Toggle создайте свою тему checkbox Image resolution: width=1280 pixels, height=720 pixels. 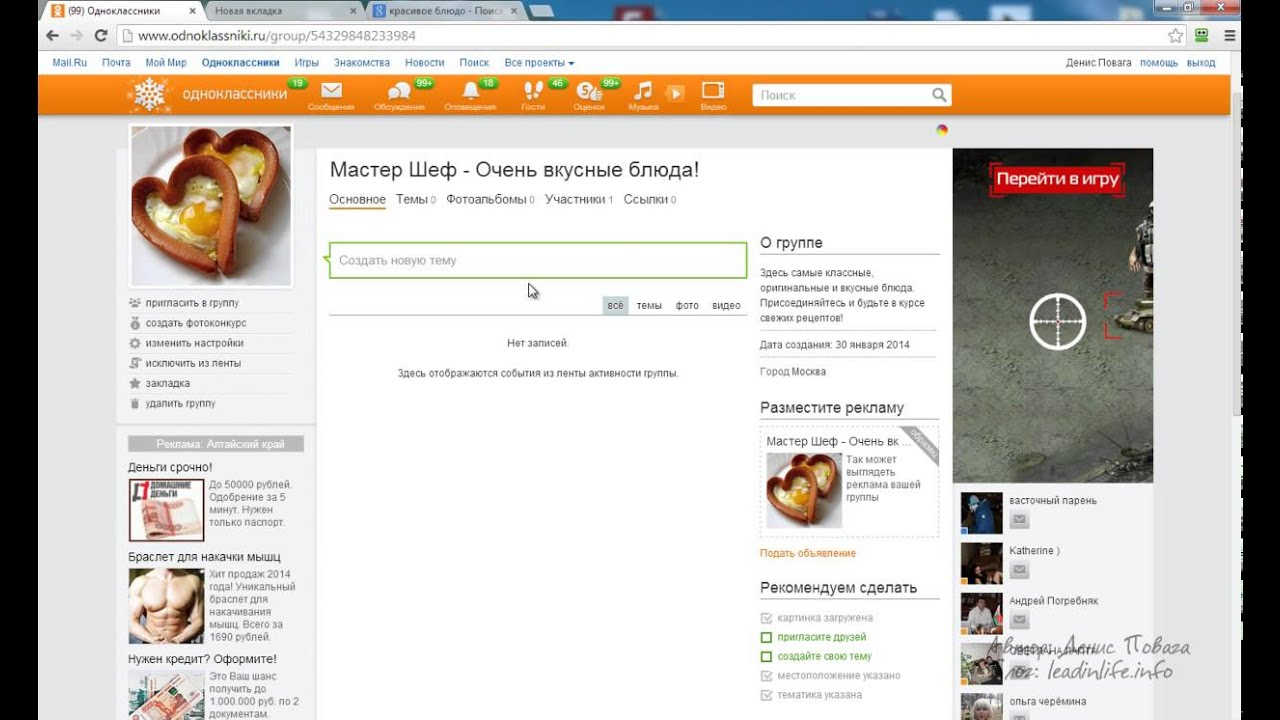click(766, 656)
